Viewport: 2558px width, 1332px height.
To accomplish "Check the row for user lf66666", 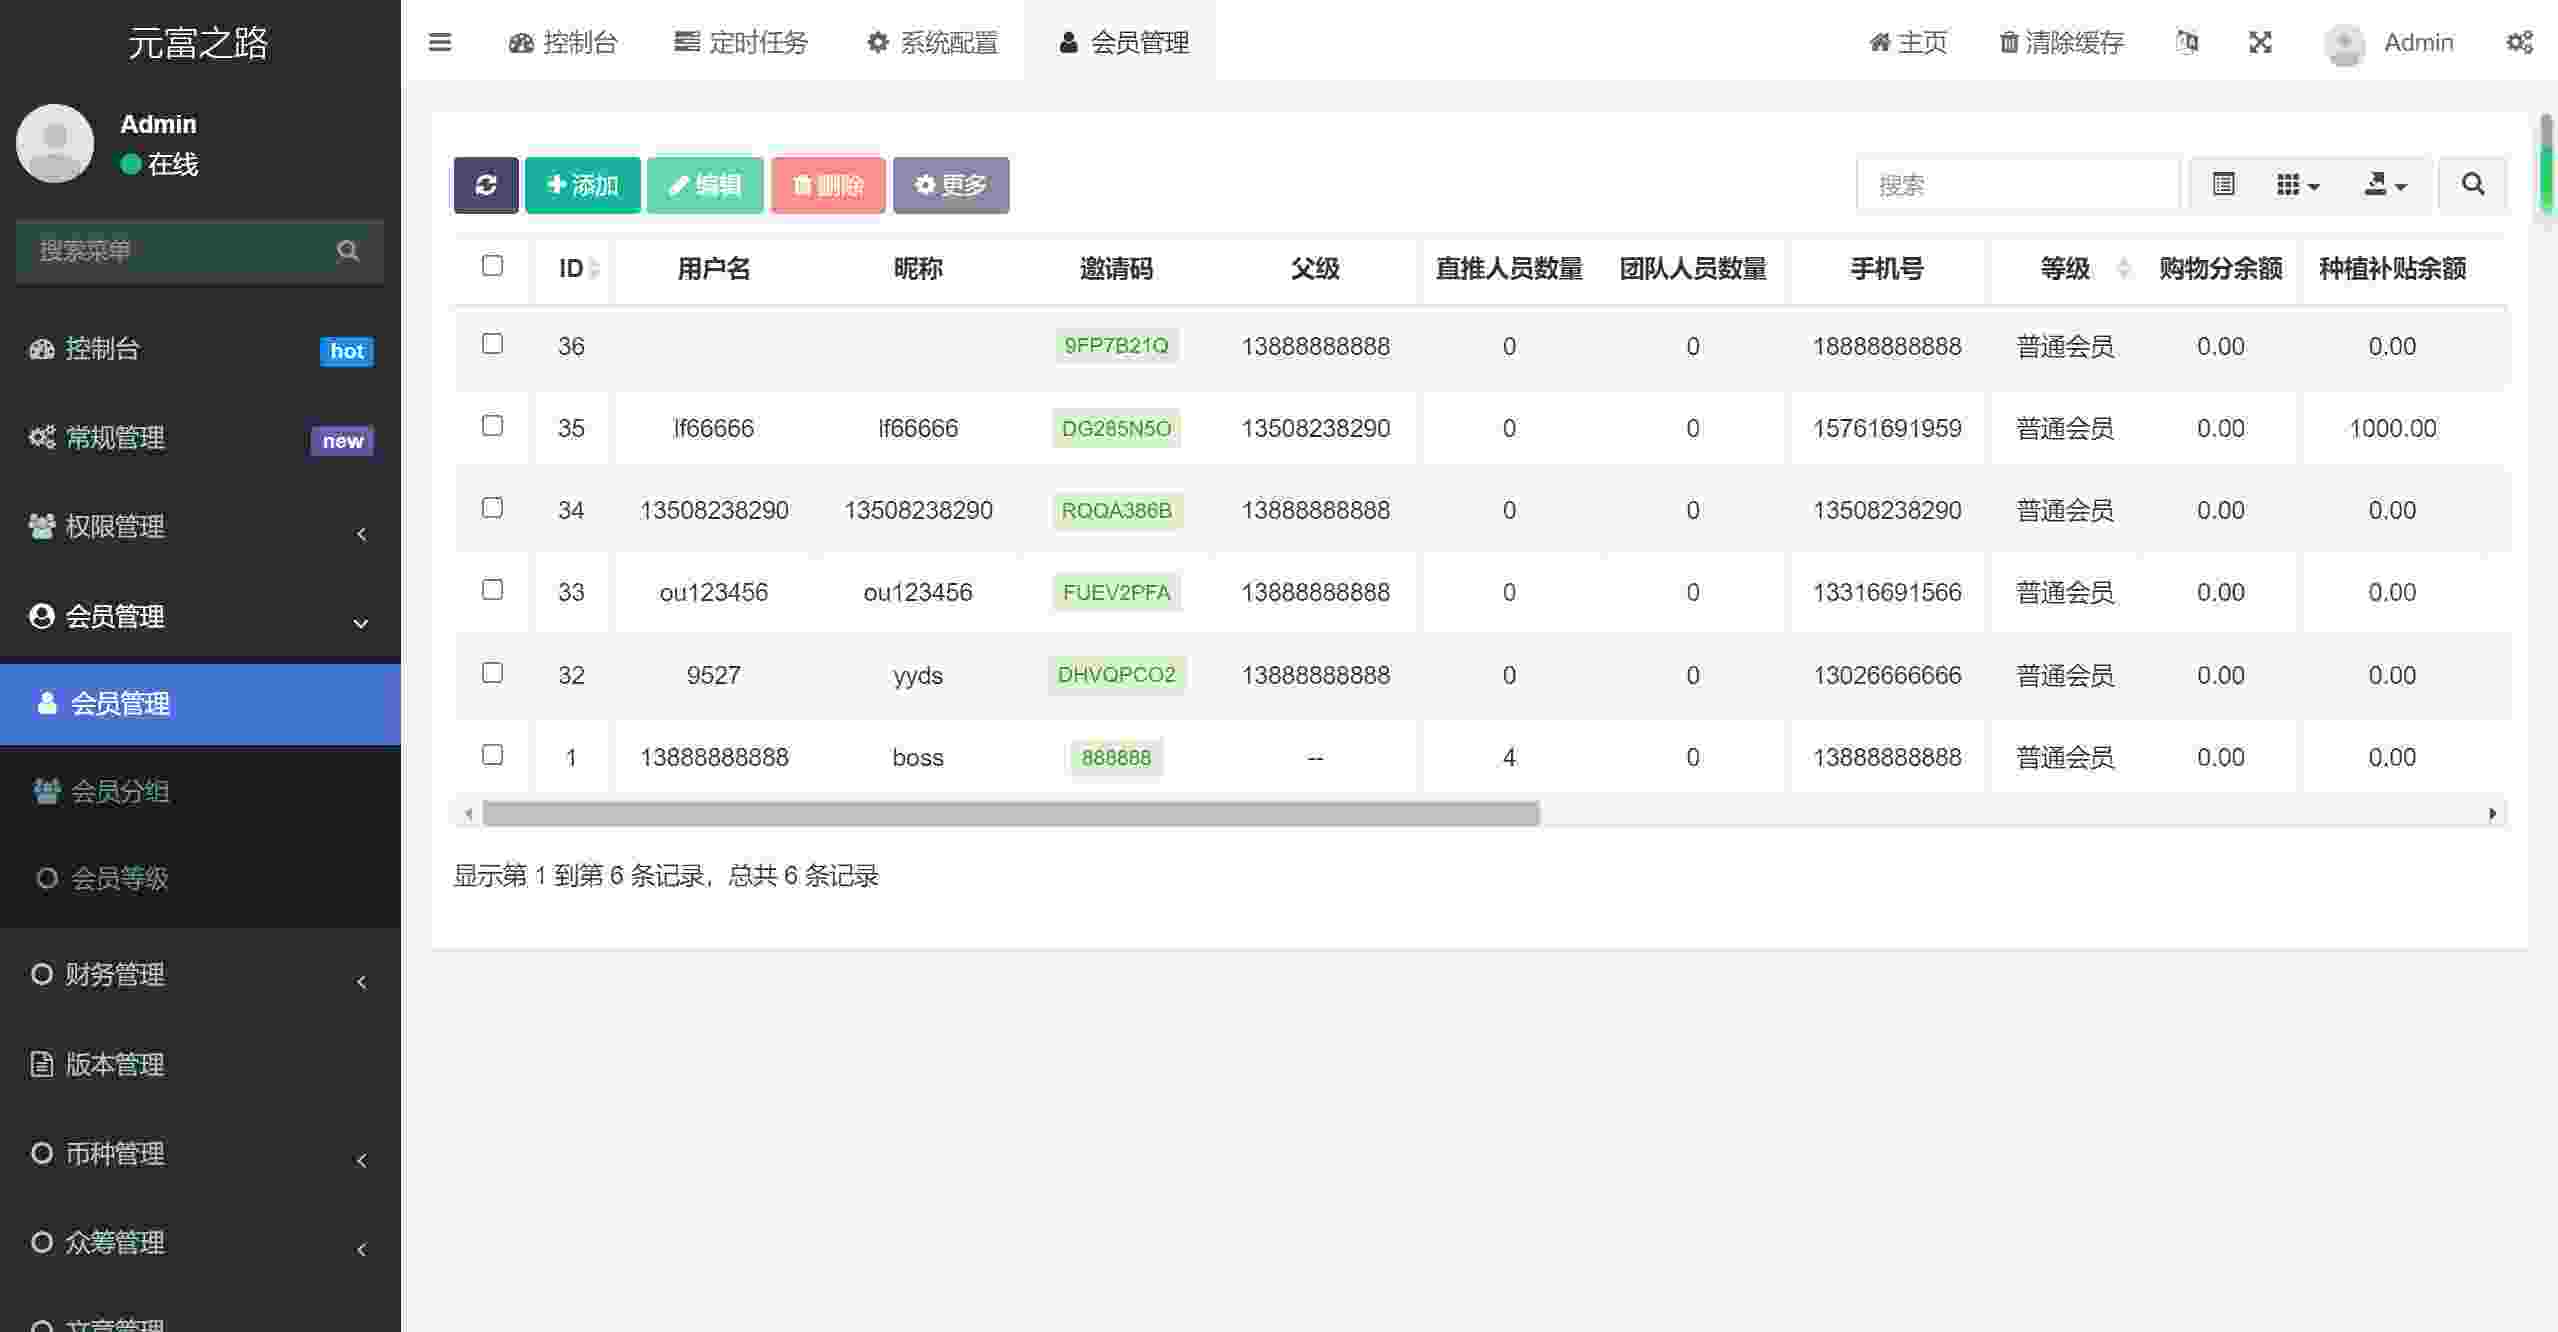I will coord(492,425).
